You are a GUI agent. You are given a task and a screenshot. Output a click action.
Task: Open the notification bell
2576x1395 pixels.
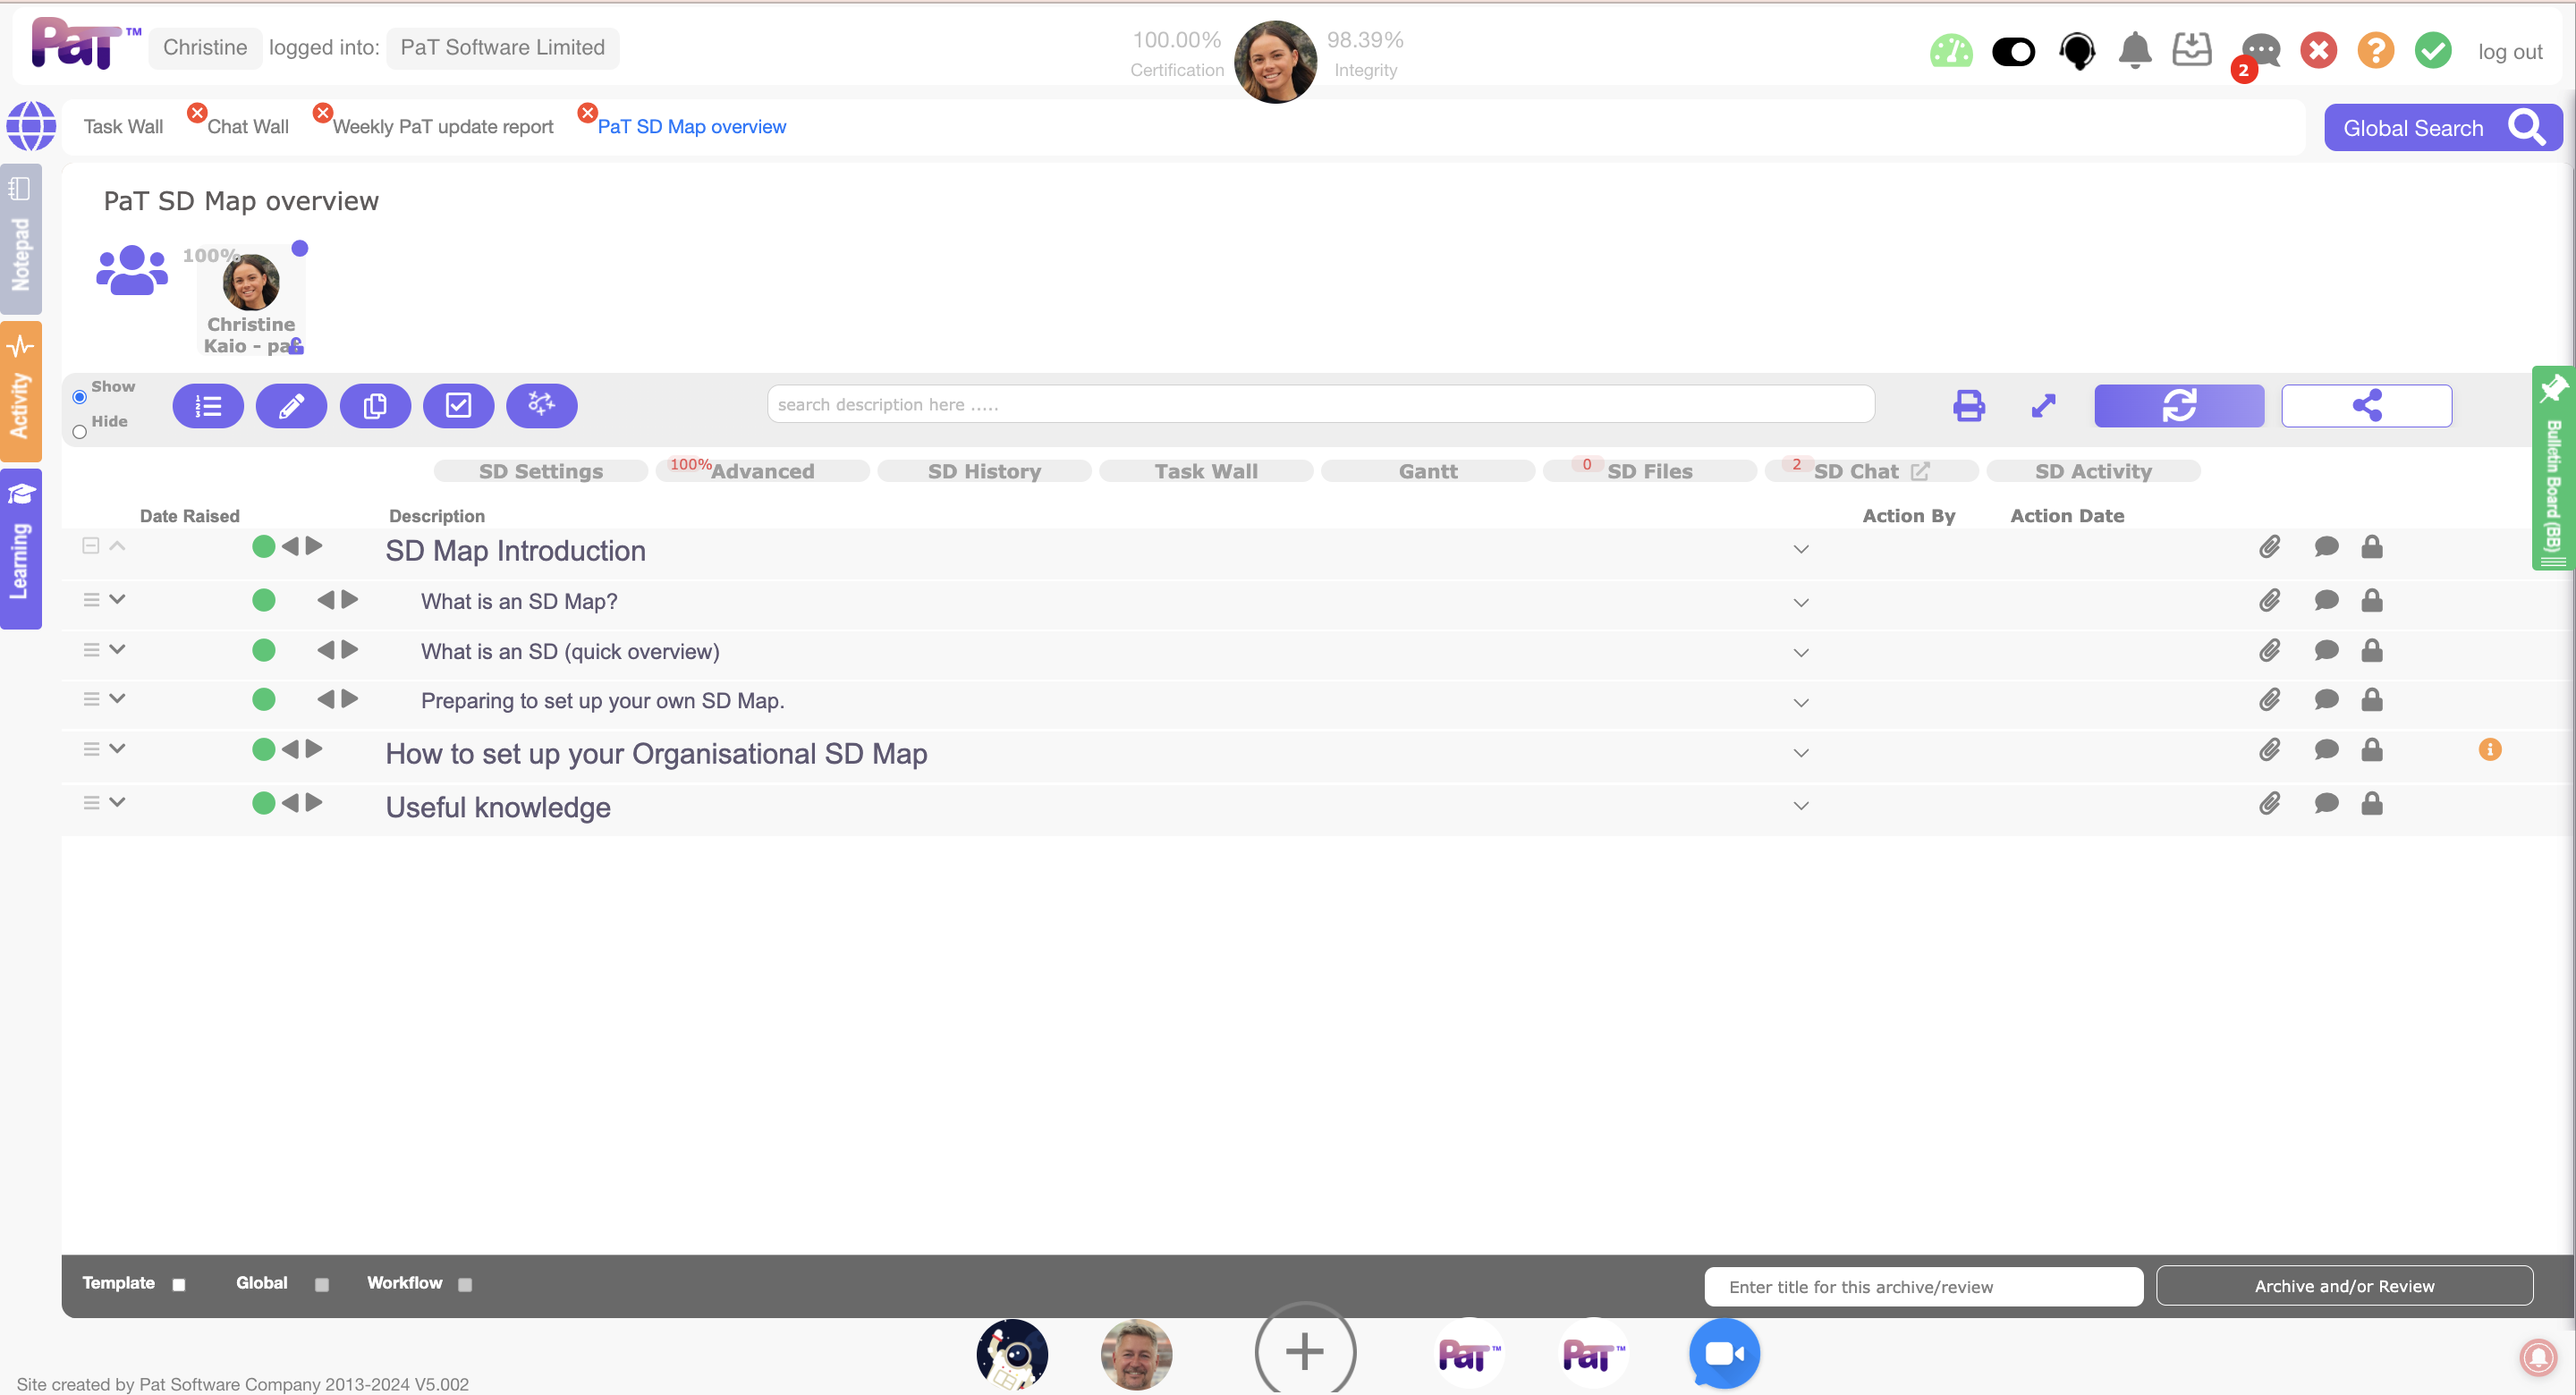point(2134,49)
